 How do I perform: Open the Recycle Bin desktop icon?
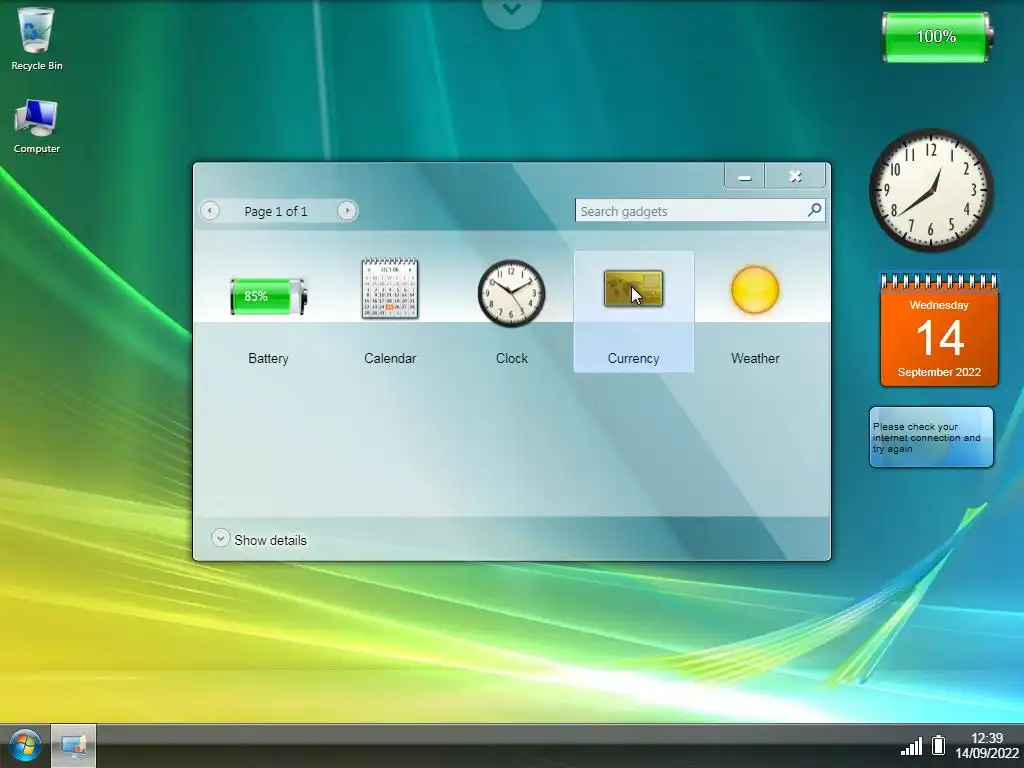(x=37, y=39)
